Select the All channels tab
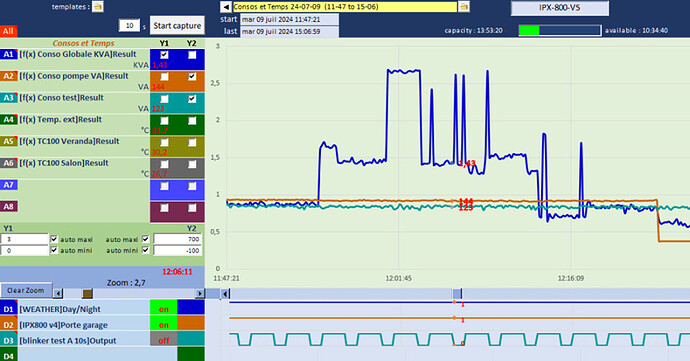The image size is (690, 361). (8, 31)
